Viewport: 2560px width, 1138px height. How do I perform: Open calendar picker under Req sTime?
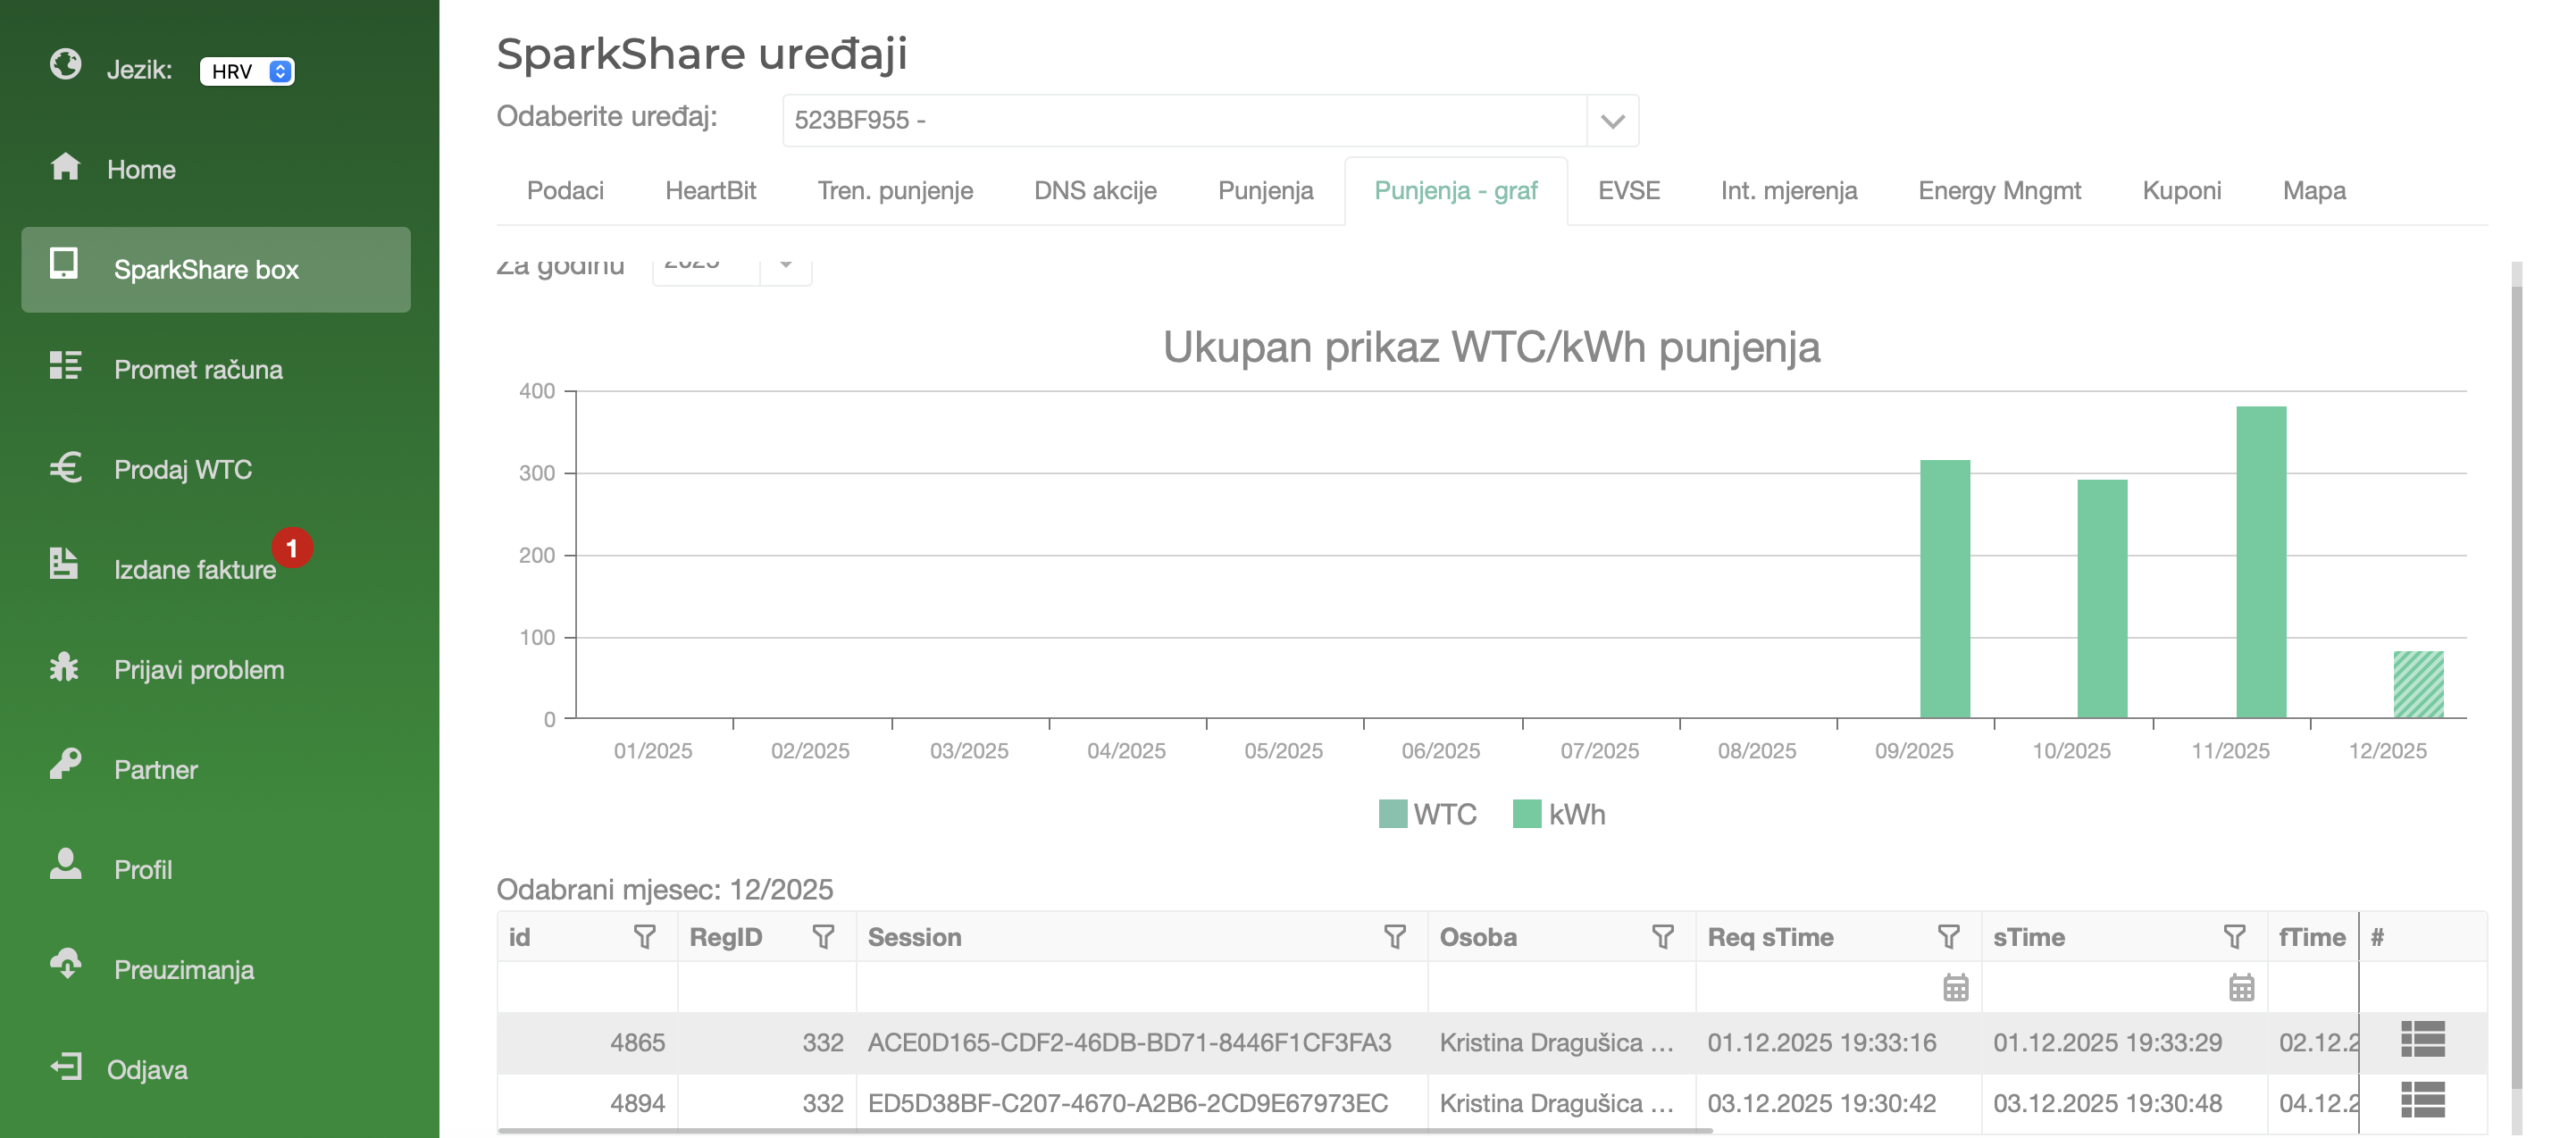click(x=1955, y=988)
